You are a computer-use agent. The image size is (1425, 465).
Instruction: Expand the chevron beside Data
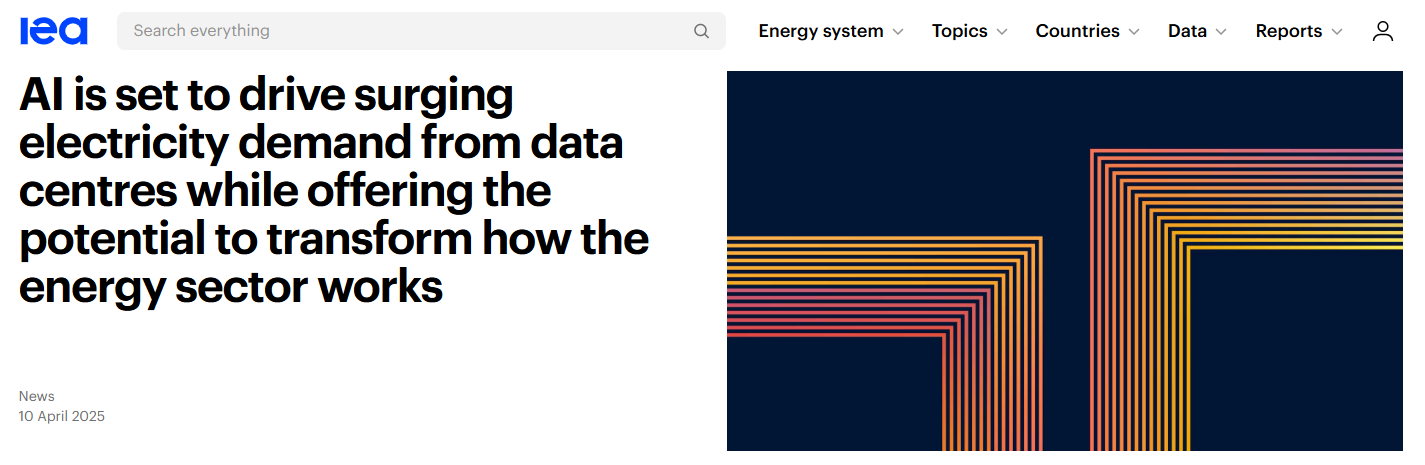(1221, 32)
